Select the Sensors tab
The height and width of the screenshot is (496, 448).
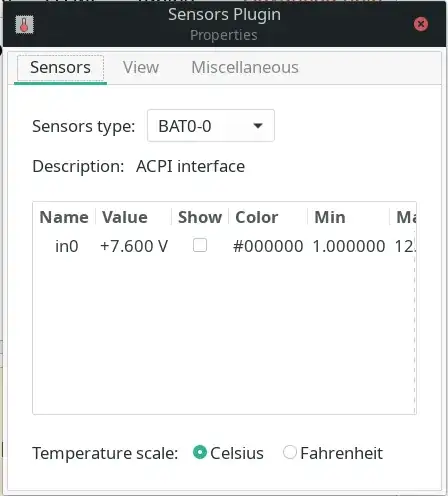tap(60, 68)
